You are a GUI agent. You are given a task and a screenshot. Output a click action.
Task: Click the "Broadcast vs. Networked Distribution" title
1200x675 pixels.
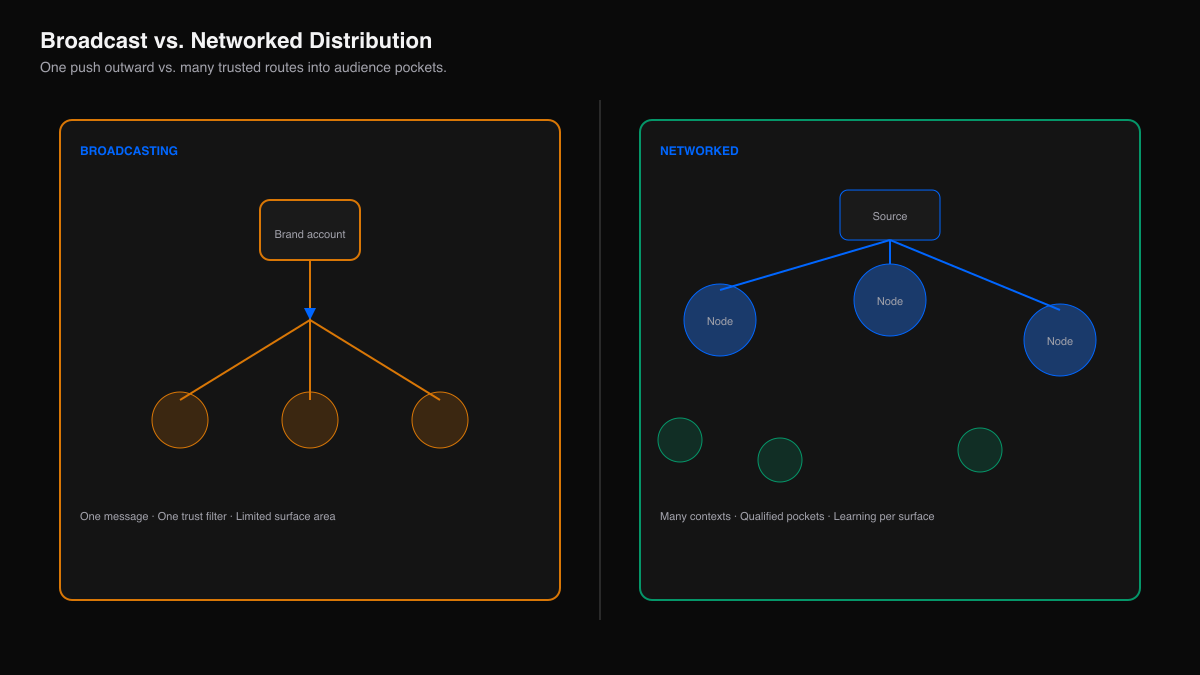coord(236,41)
